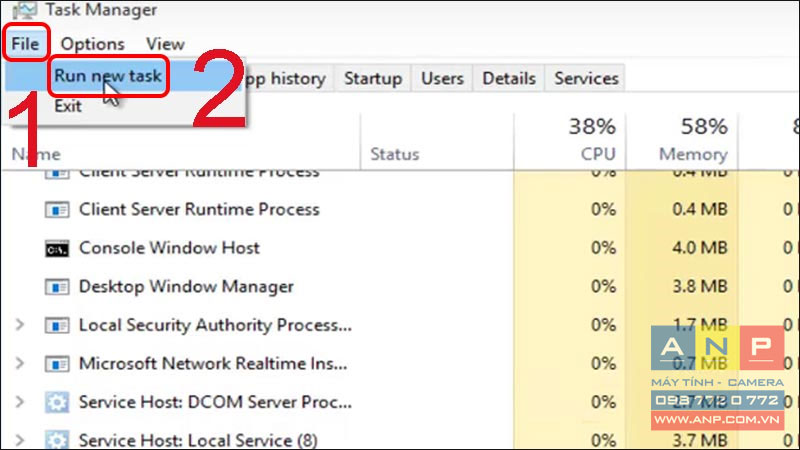Expand the Local Security Authority Process row
The width and height of the screenshot is (800, 450).
[19, 324]
